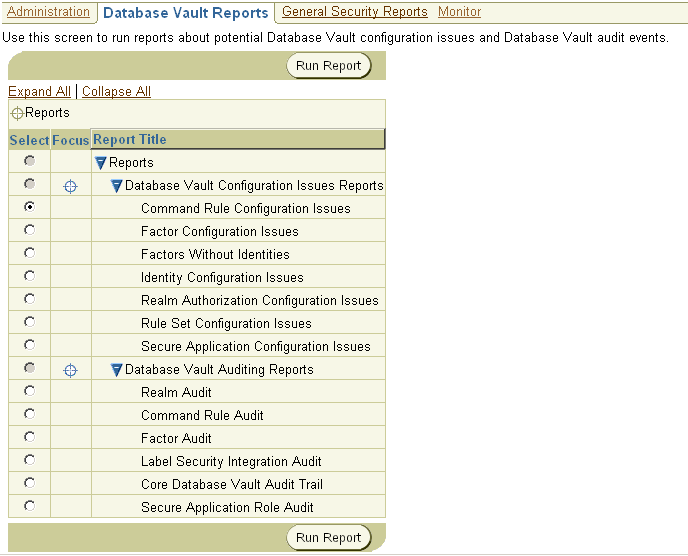
Task: Select radio for Realm Audit report
Action: pyautogui.click(x=29, y=391)
